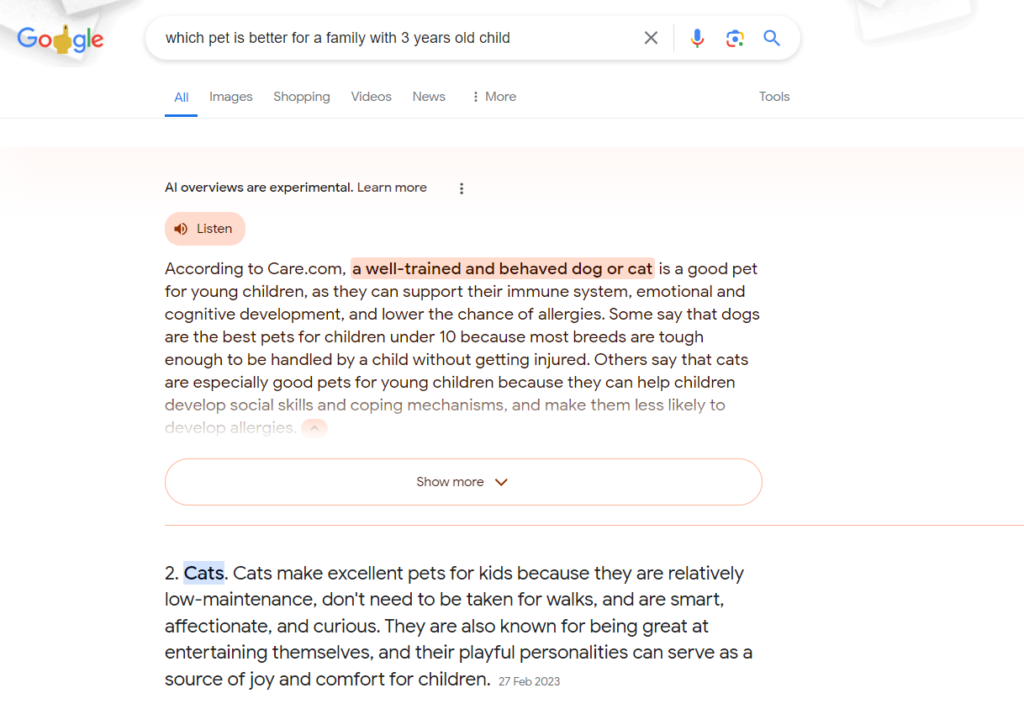This screenshot has width=1024, height=704.
Task: Click the blue magnifier search icon
Action: 771,38
